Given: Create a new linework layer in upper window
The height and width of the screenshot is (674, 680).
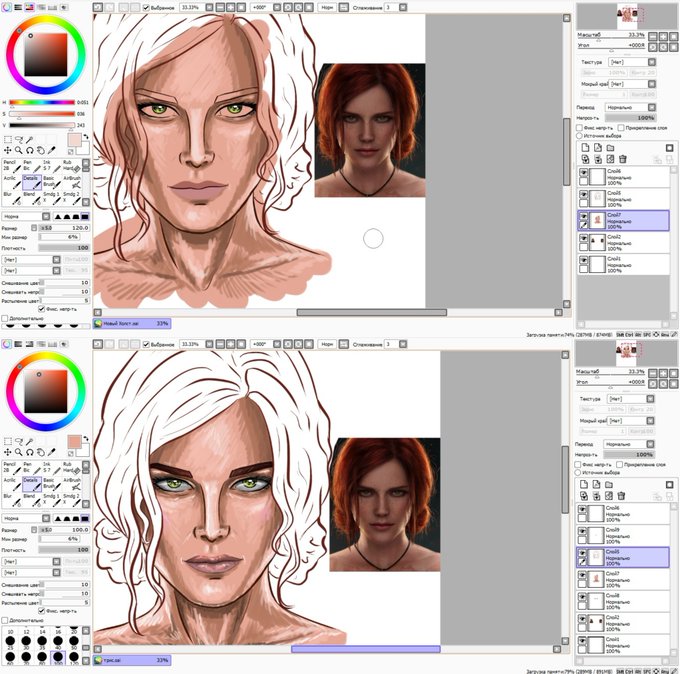Looking at the screenshot, I should pos(598,148).
